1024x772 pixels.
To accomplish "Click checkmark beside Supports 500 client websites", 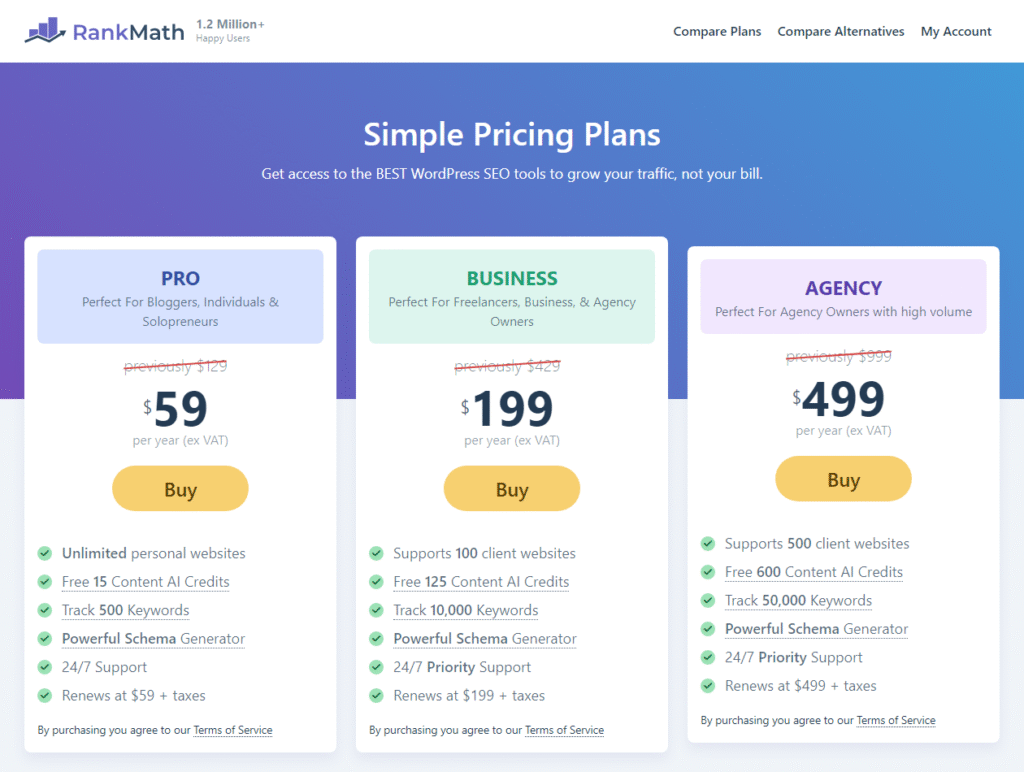I will coord(708,544).
